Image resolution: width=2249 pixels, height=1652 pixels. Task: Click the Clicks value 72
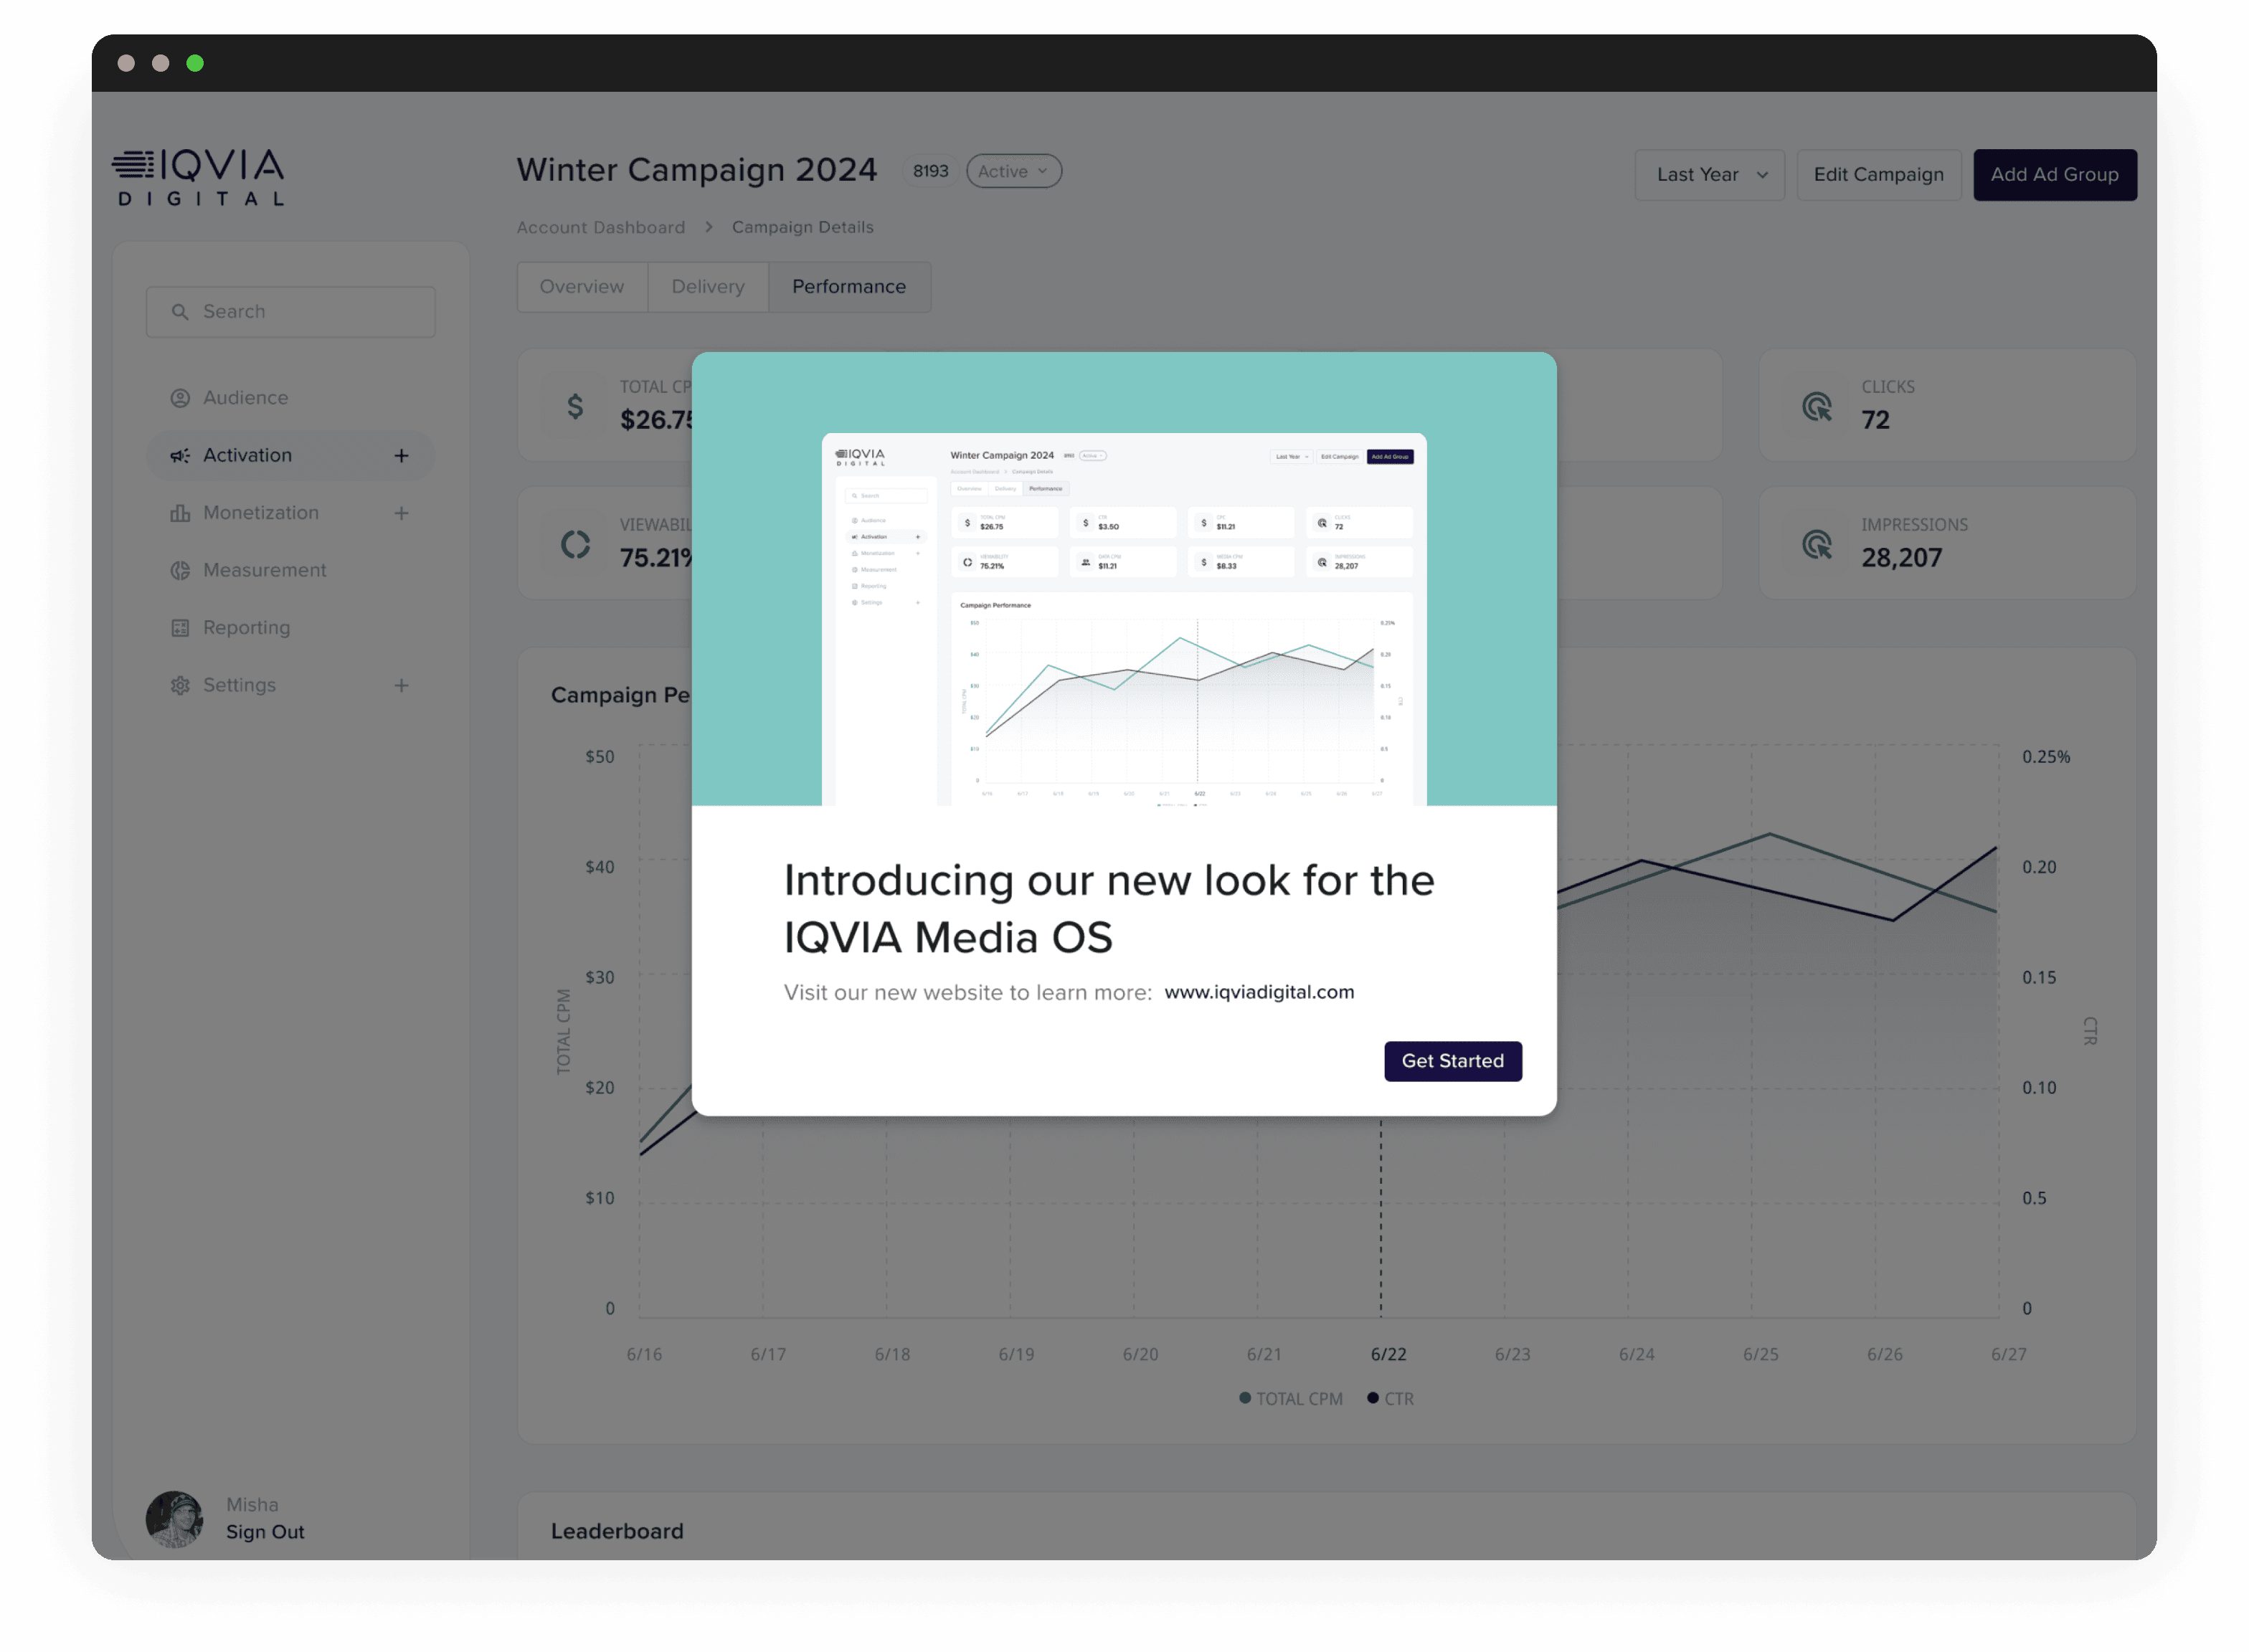pyautogui.click(x=1875, y=419)
